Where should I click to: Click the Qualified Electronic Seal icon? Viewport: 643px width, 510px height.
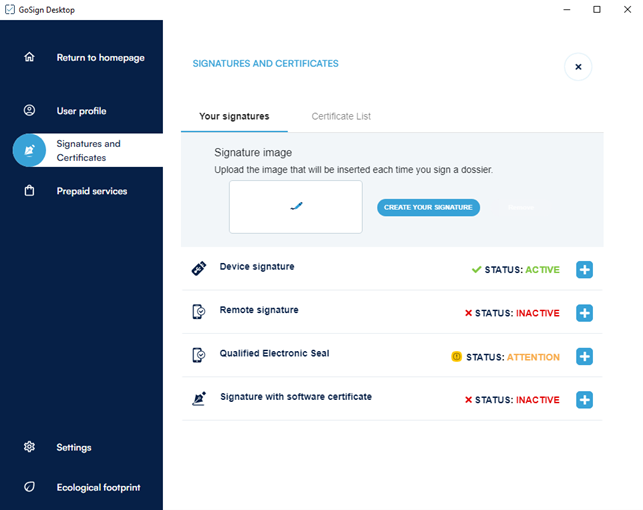point(199,355)
